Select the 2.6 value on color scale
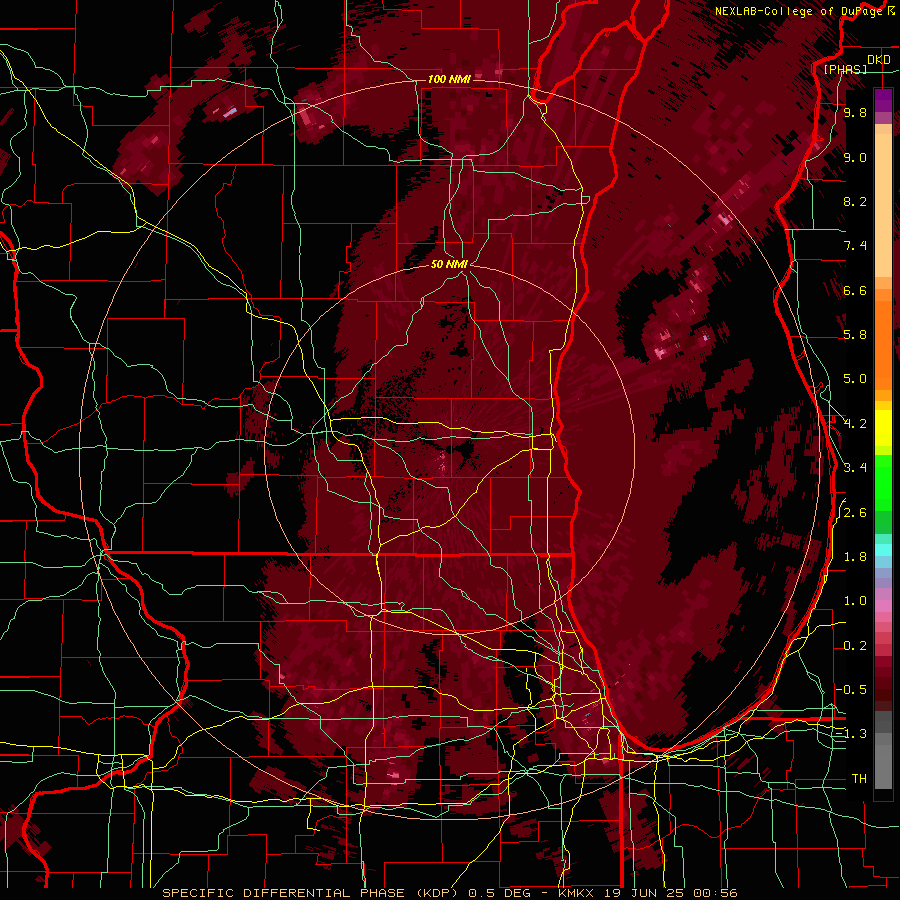 click(855, 513)
